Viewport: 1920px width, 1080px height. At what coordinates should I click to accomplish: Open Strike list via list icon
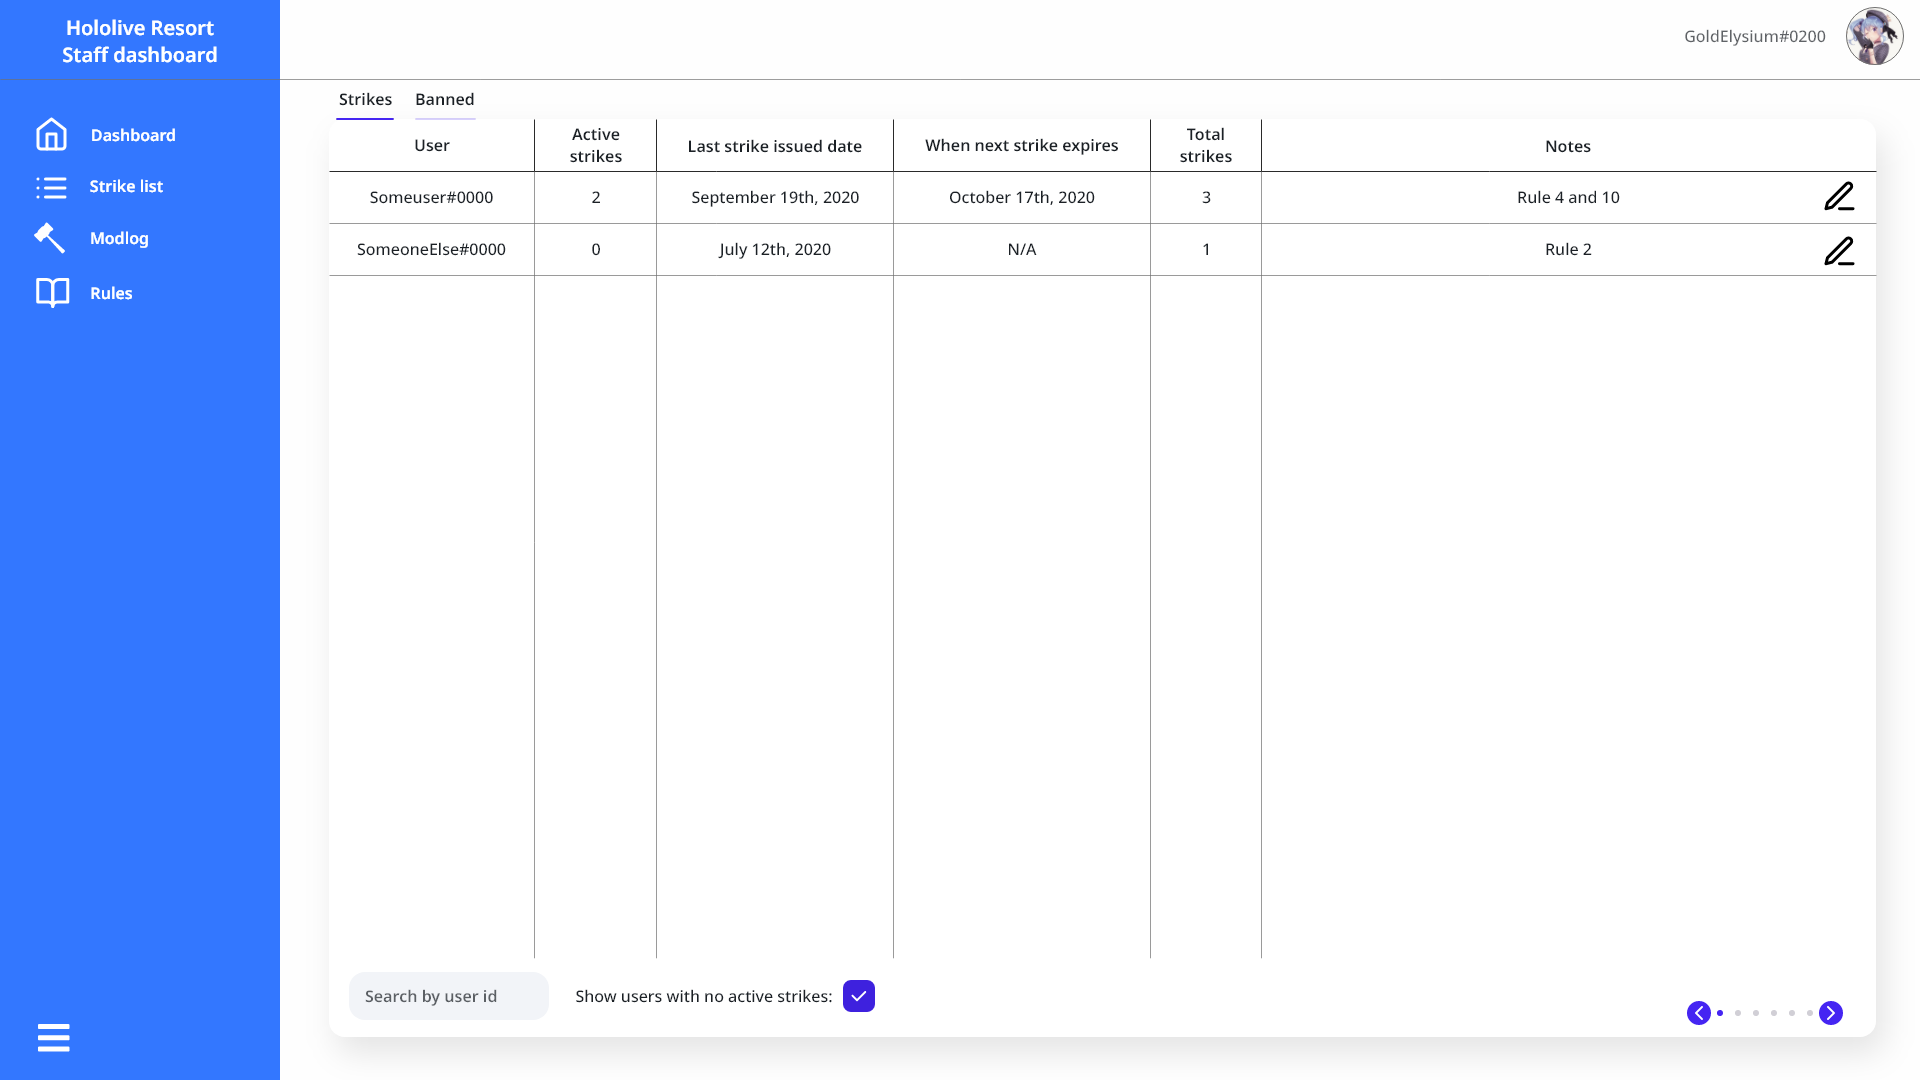click(51, 187)
